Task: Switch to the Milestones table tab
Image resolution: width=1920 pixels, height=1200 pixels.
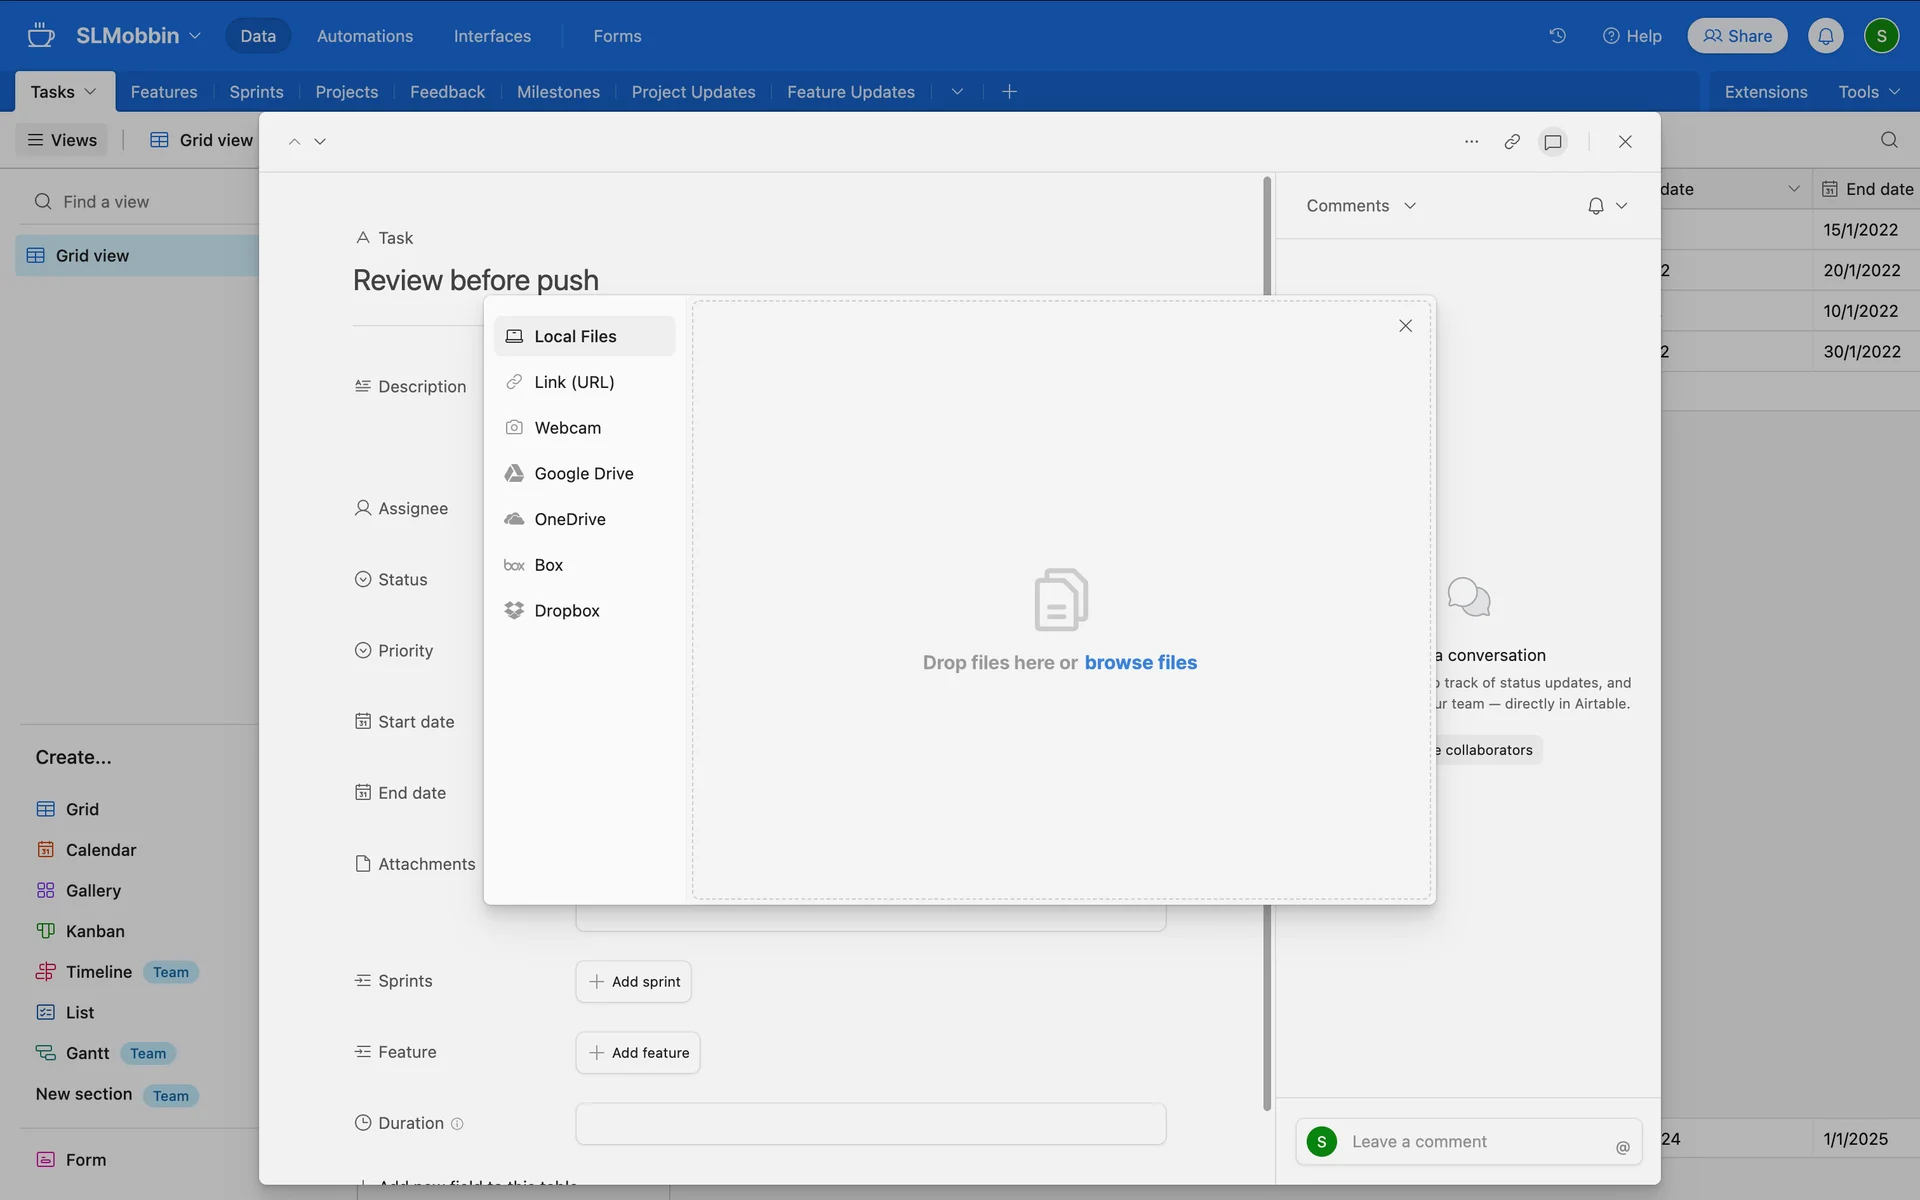Action: [558, 92]
